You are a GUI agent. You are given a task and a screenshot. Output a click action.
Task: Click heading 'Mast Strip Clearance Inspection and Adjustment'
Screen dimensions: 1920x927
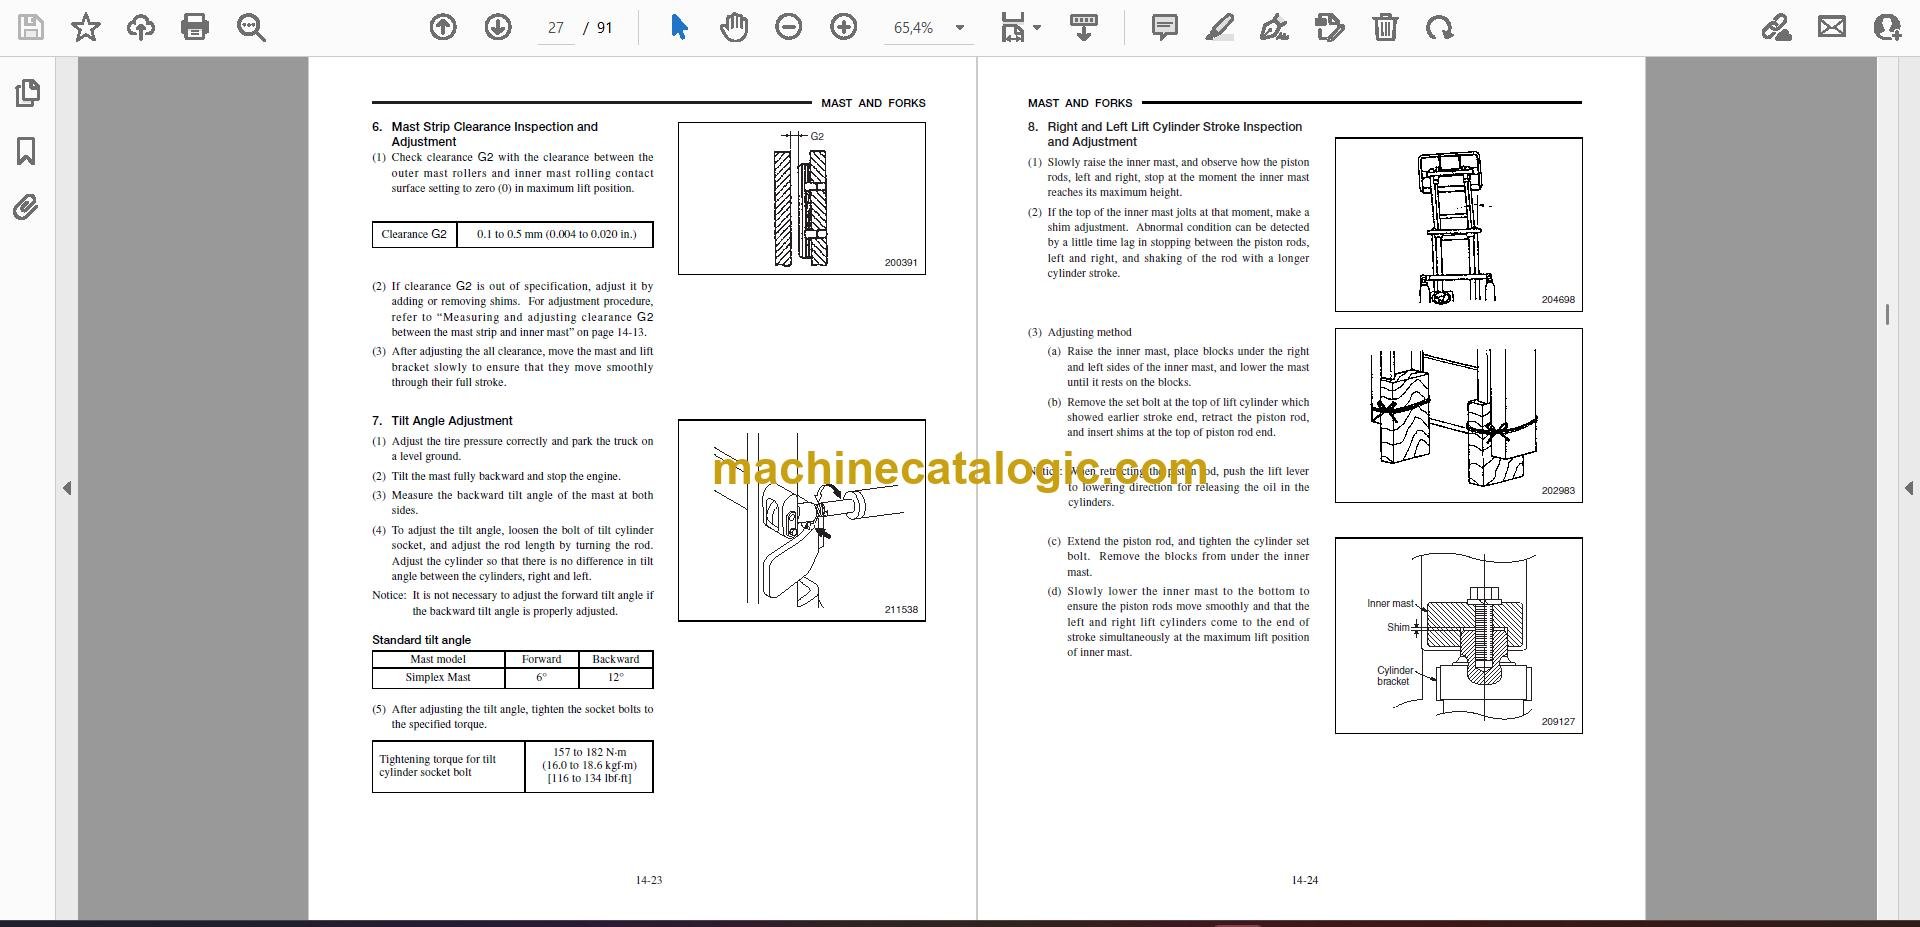pos(494,134)
